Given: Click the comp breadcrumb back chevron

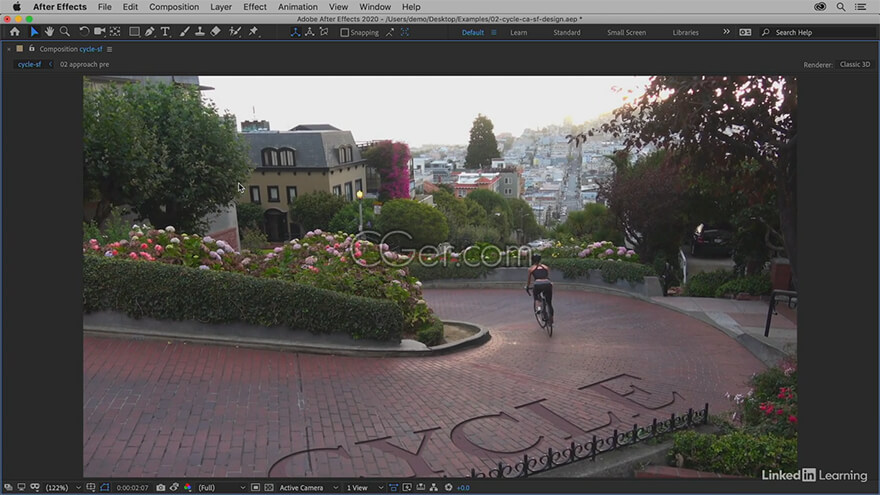Looking at the screenshot, I should tap(51, 65).
